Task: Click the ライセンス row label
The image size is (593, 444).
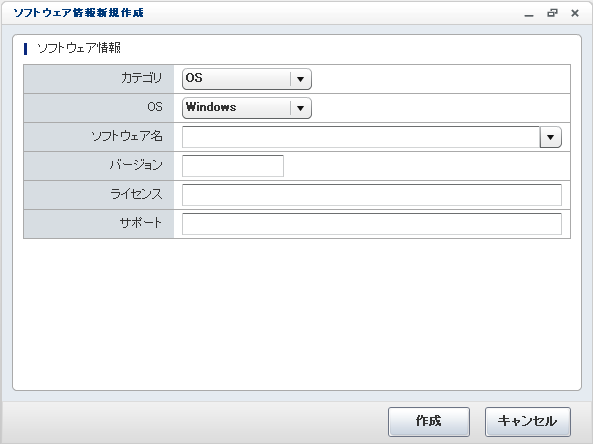Action: (x=136, y=194)
